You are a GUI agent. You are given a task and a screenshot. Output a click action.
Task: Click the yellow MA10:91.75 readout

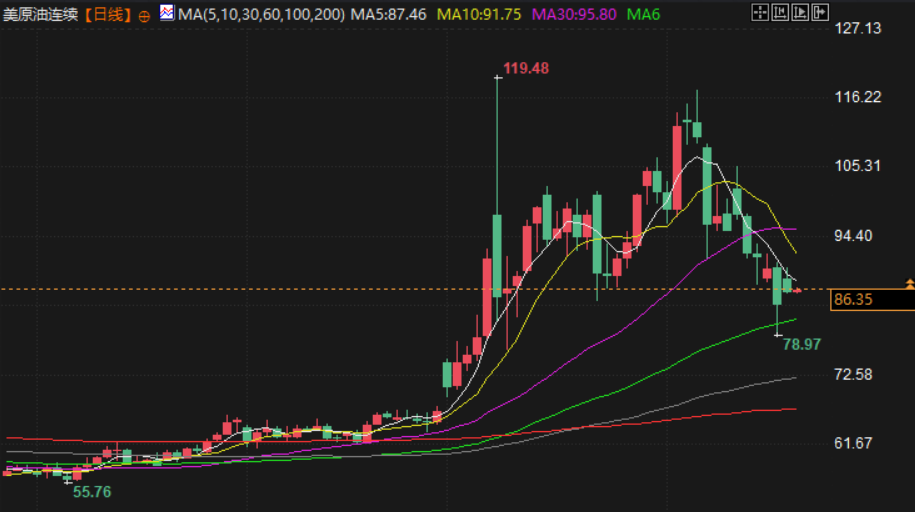479,15
